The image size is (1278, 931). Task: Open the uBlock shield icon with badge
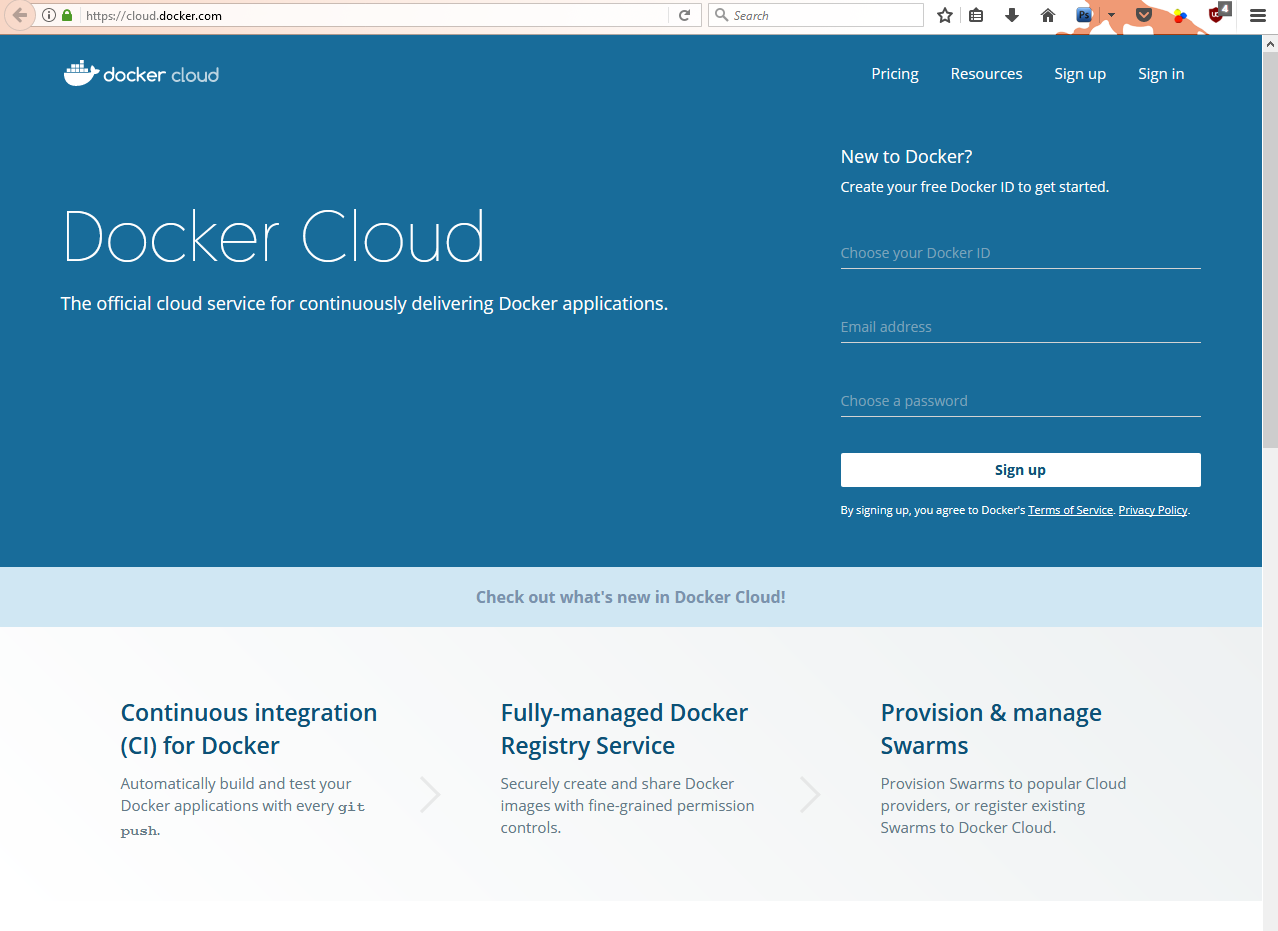1218,13
